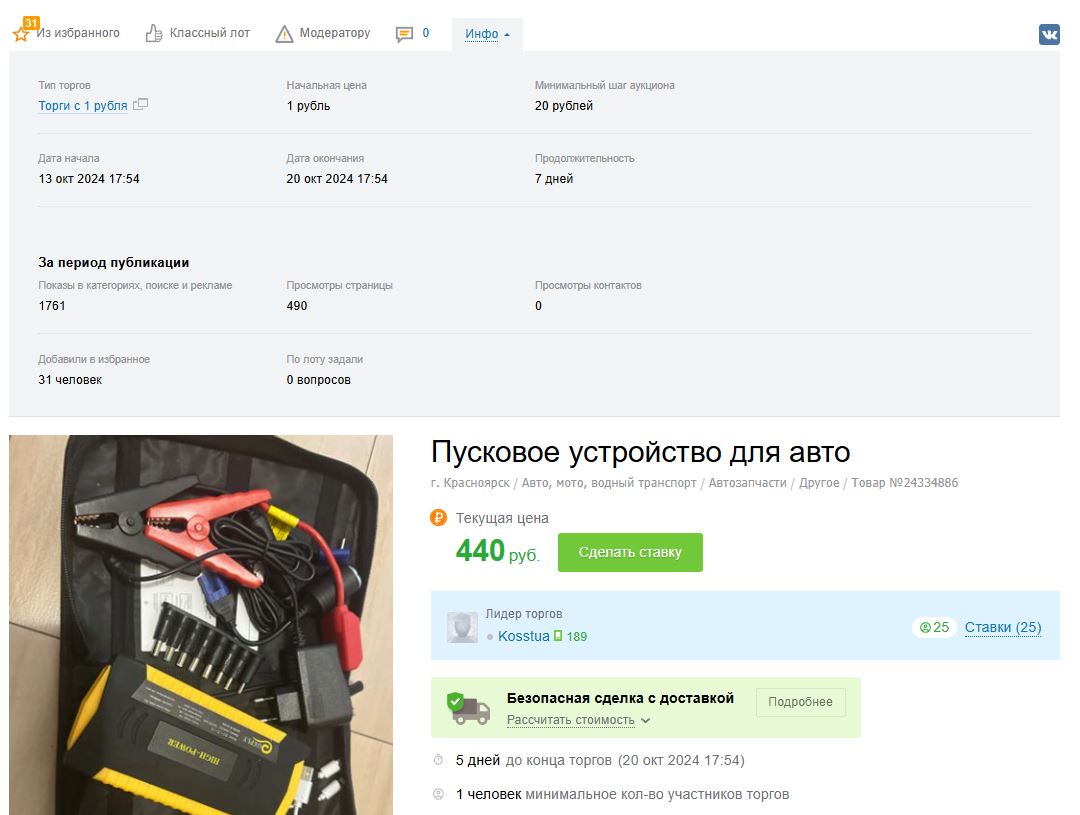
Task: Click the 'Подробнее' button
Action: [x=800, y=702]
